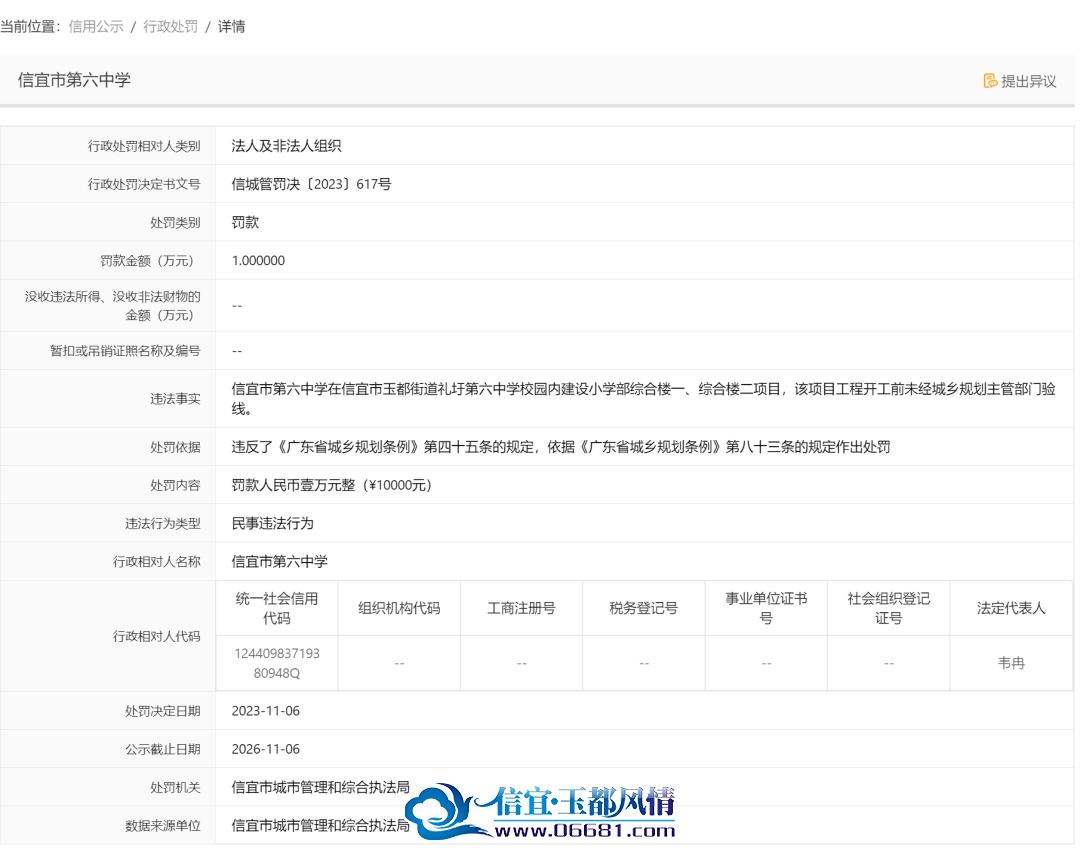
Task: Select decision date 2023-11-06
Action: (266, 712)
